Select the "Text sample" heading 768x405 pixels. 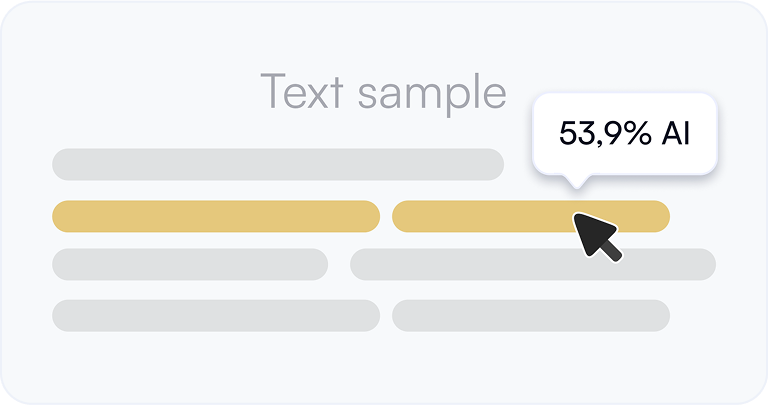coord(384,93)
